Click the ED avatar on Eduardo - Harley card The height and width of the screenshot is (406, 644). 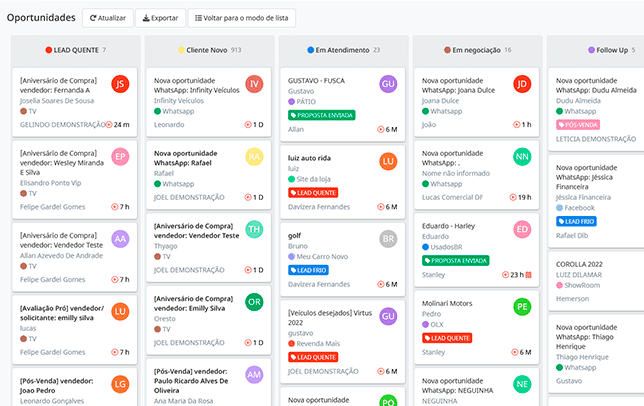522,229
